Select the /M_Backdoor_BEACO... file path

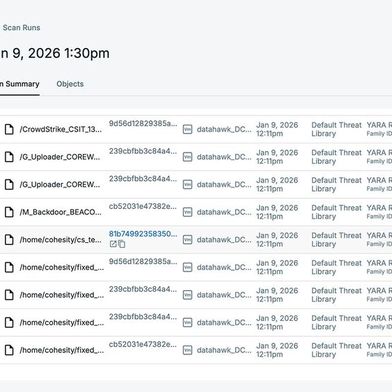coord(60,212)
